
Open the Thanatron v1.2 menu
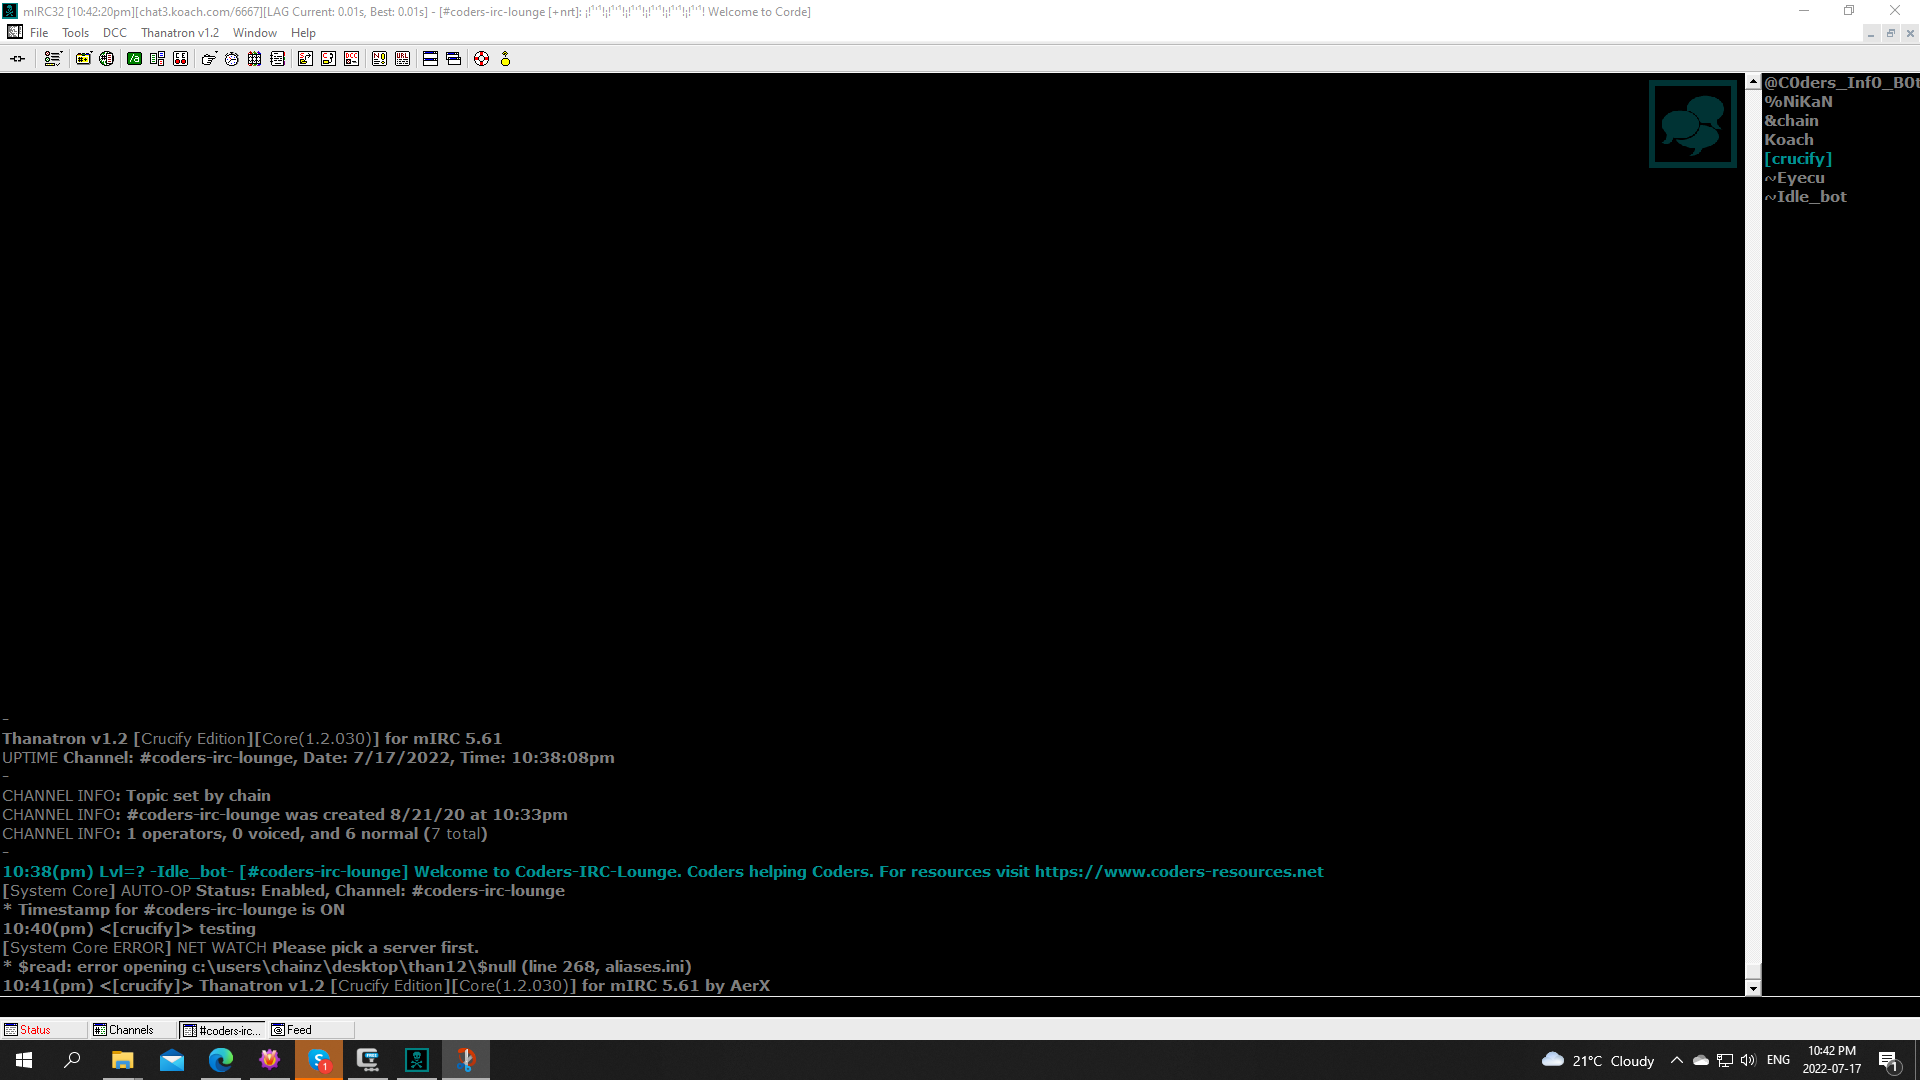pyautogui.click(x=179, y=33)
